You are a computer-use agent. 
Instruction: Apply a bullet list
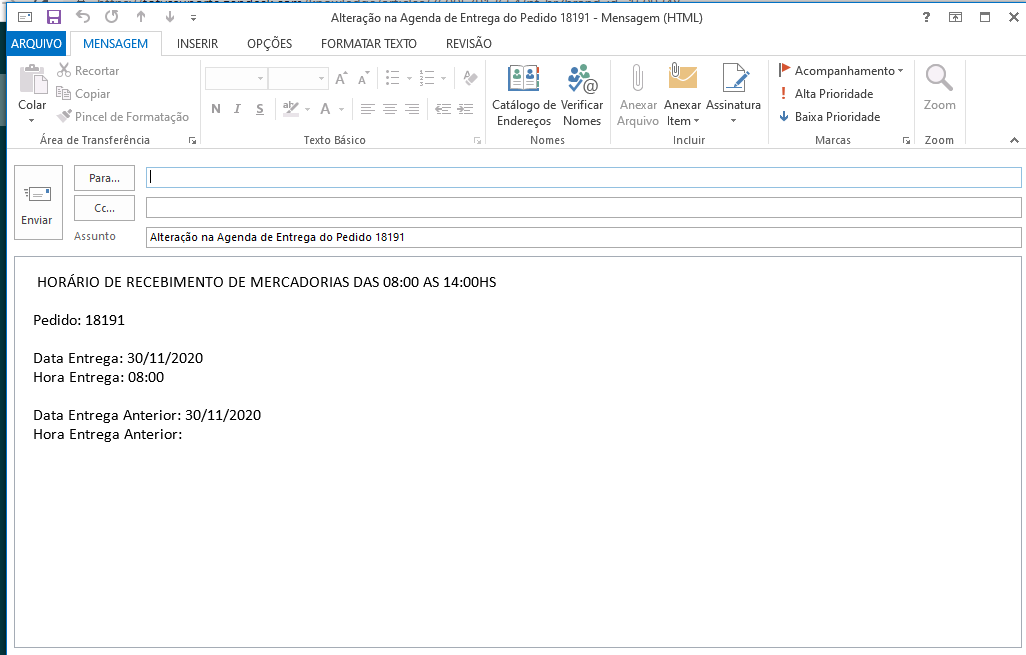pos(393,79)
